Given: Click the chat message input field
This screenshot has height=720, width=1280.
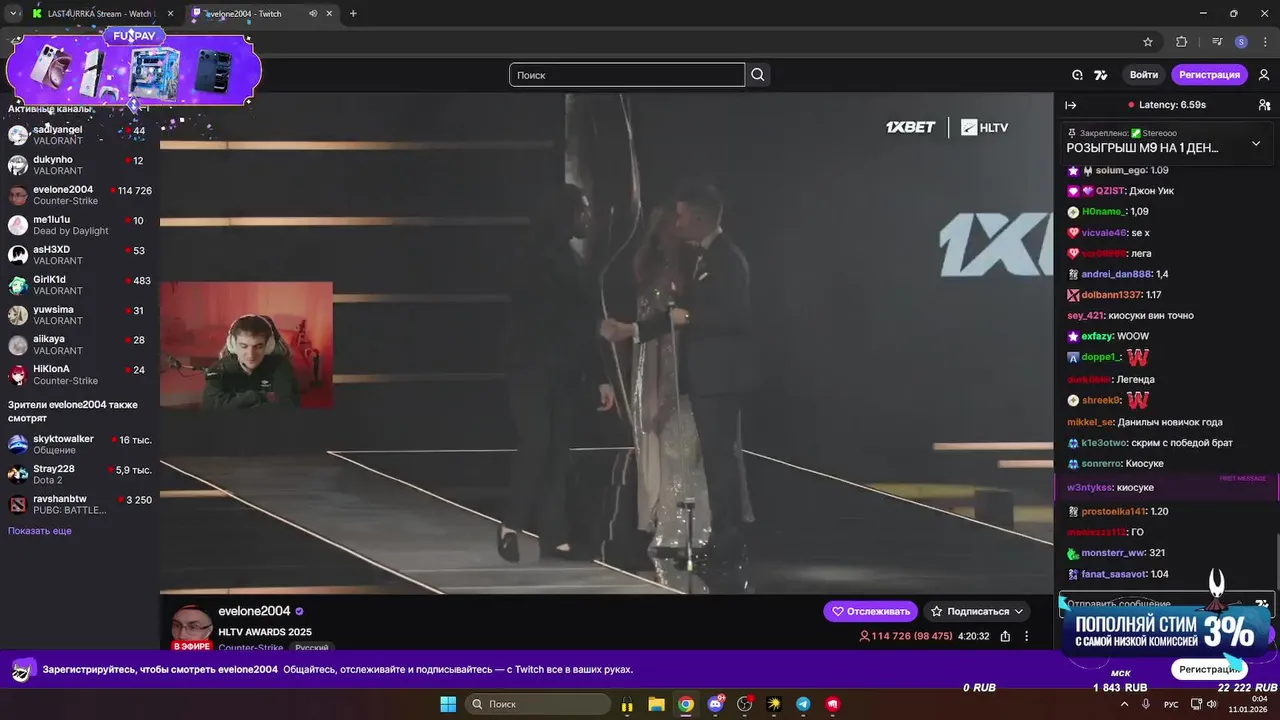Looking at the screenshot, I should tap(1165, 604).
